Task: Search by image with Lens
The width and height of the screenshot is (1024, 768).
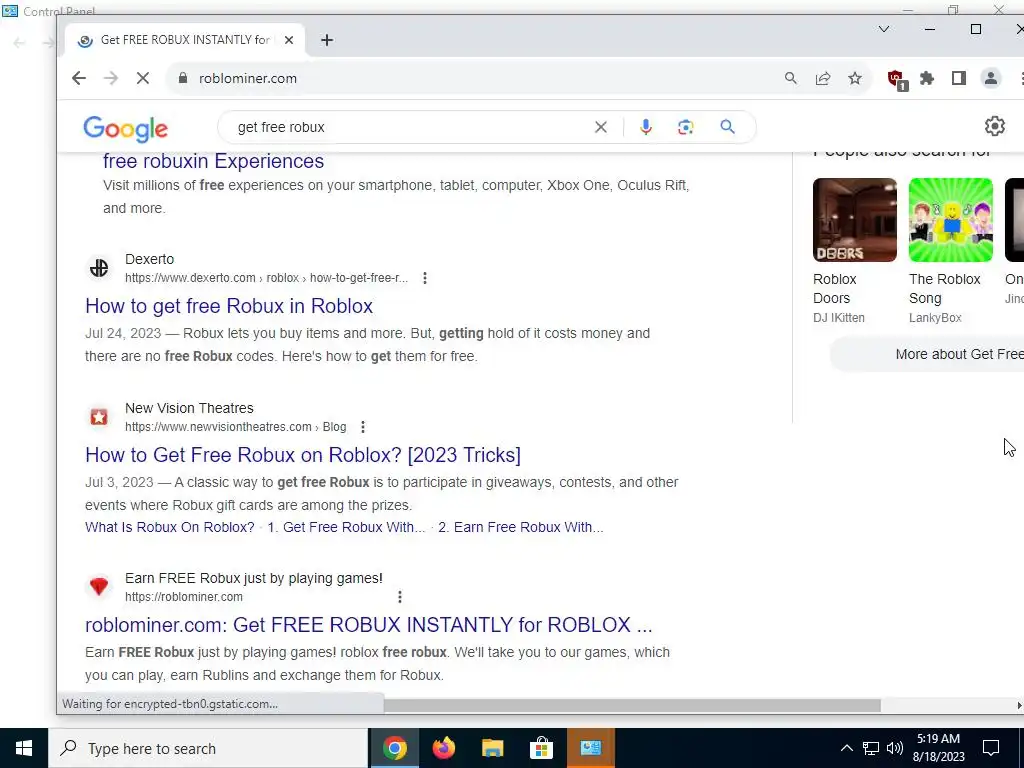Action: [685, 127]
